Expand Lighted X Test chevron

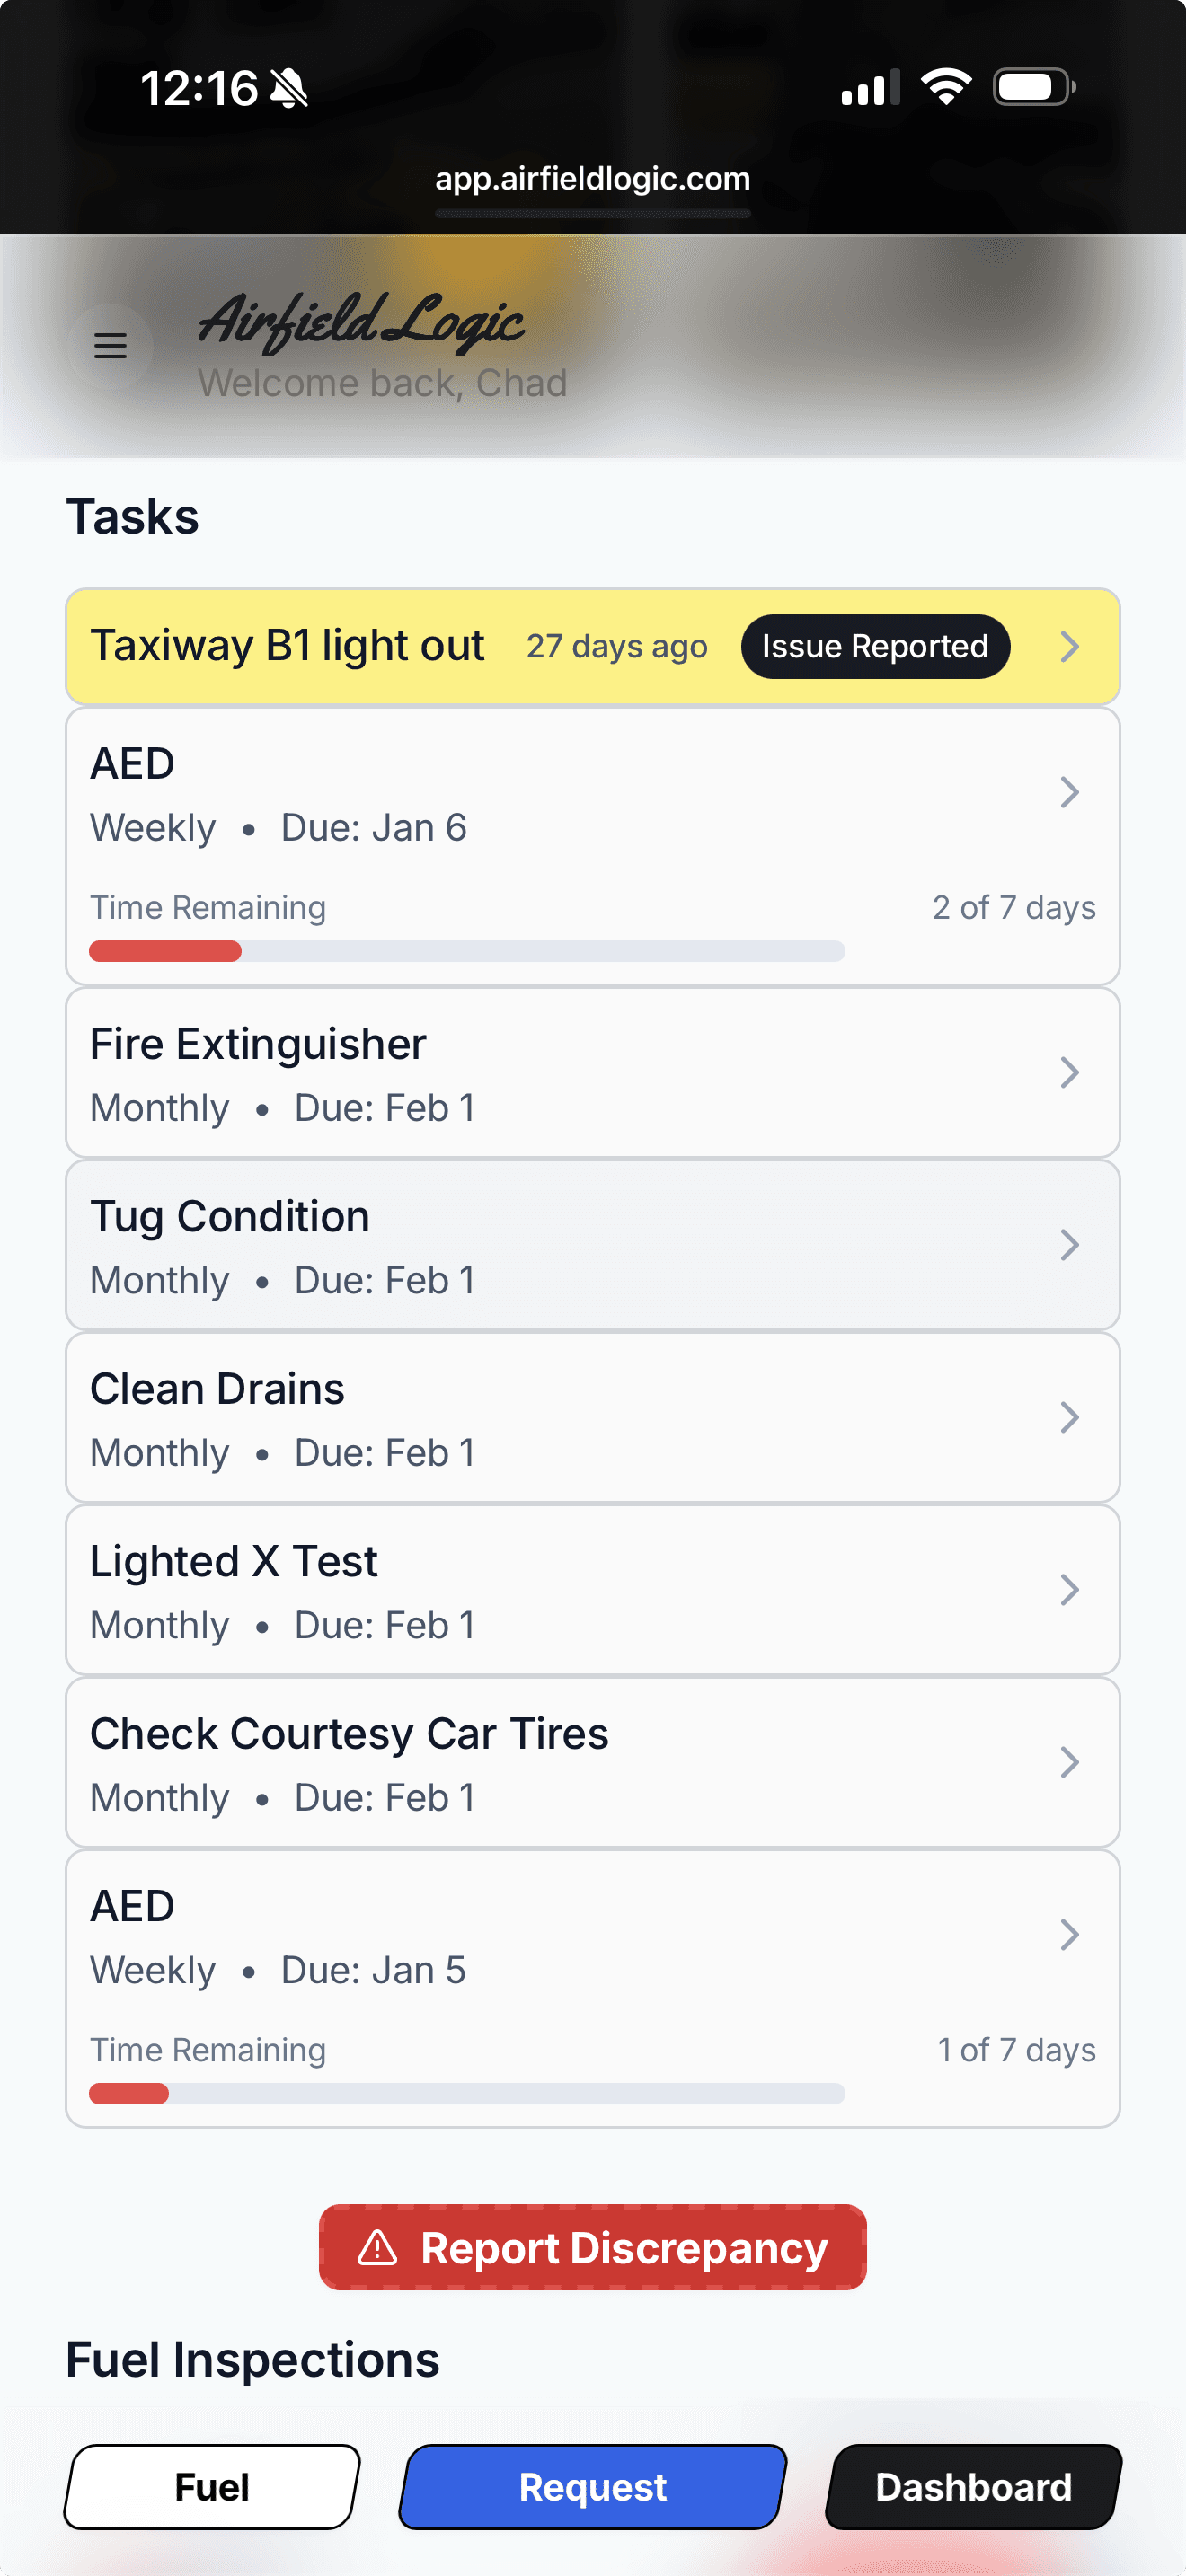click(1069, 1590)
